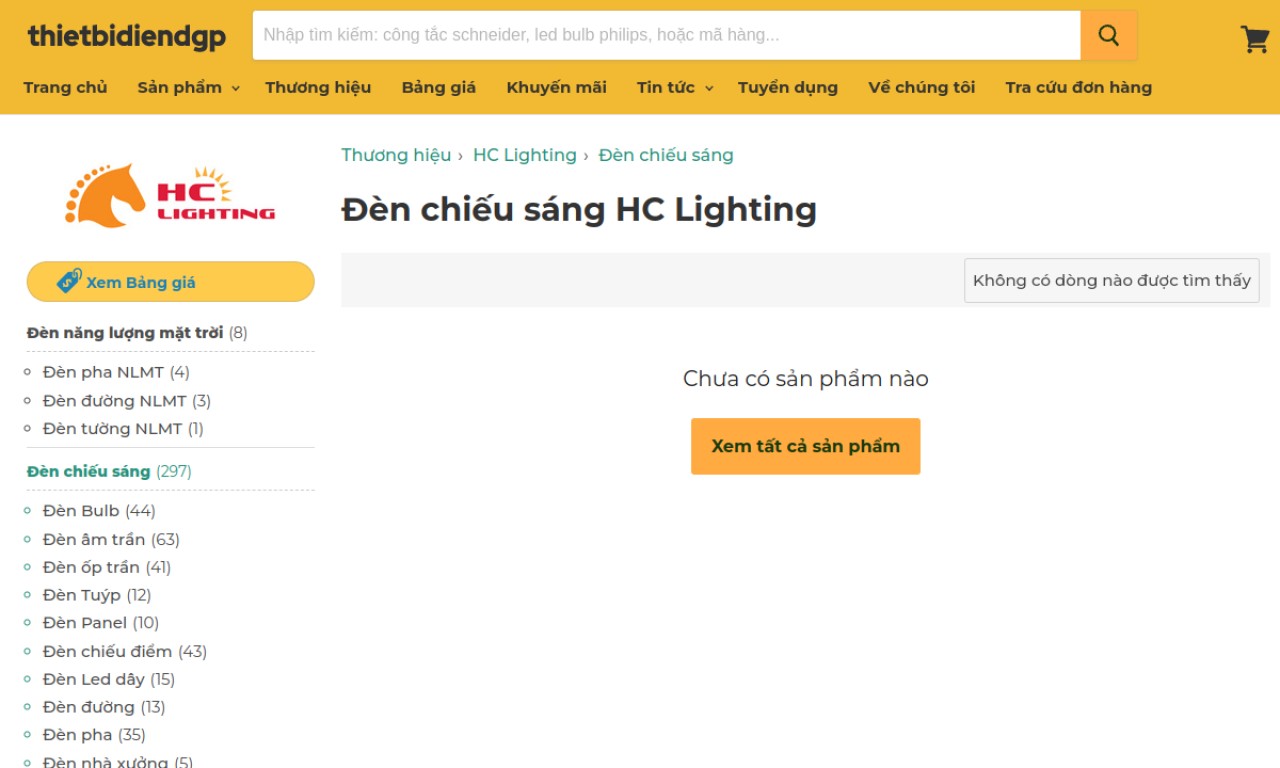Open Bảng giá menu item
The image size is (1280, 768).
coord(439,87)
